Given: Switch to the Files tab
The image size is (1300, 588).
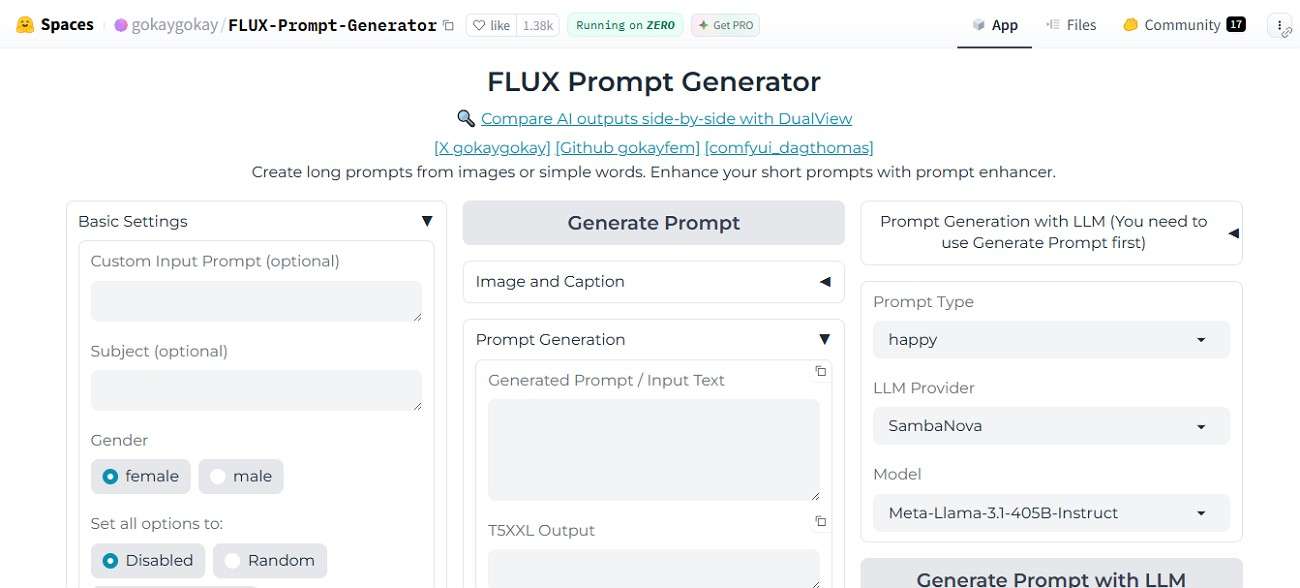Looking at the screenshot, I should click(x=1072, y=25).
